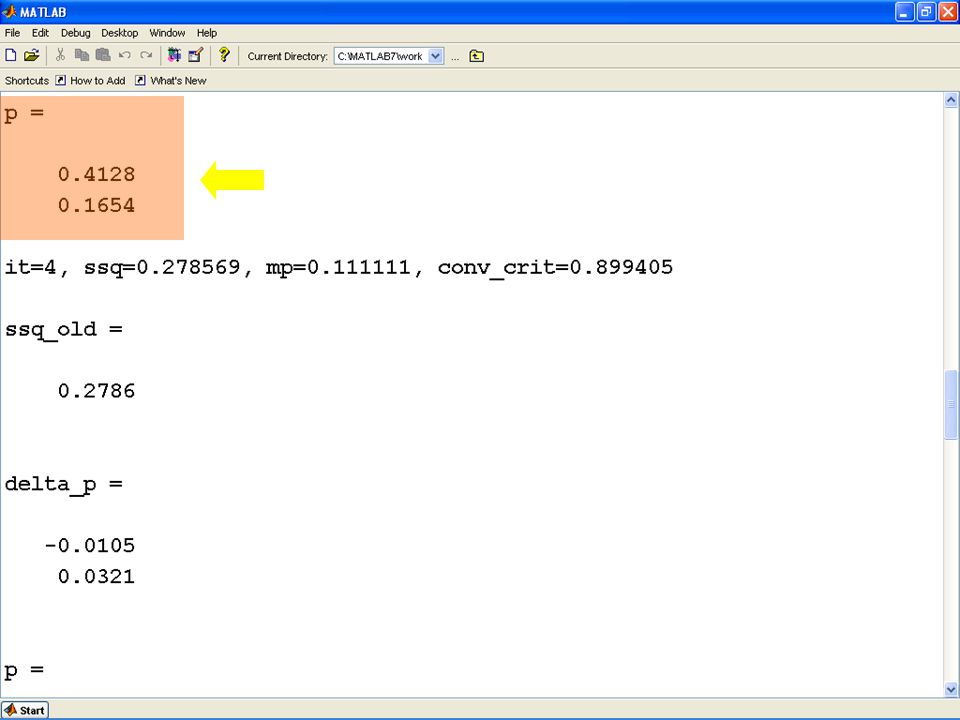
Task: Open the Help menu
Action: click(207, 33)
